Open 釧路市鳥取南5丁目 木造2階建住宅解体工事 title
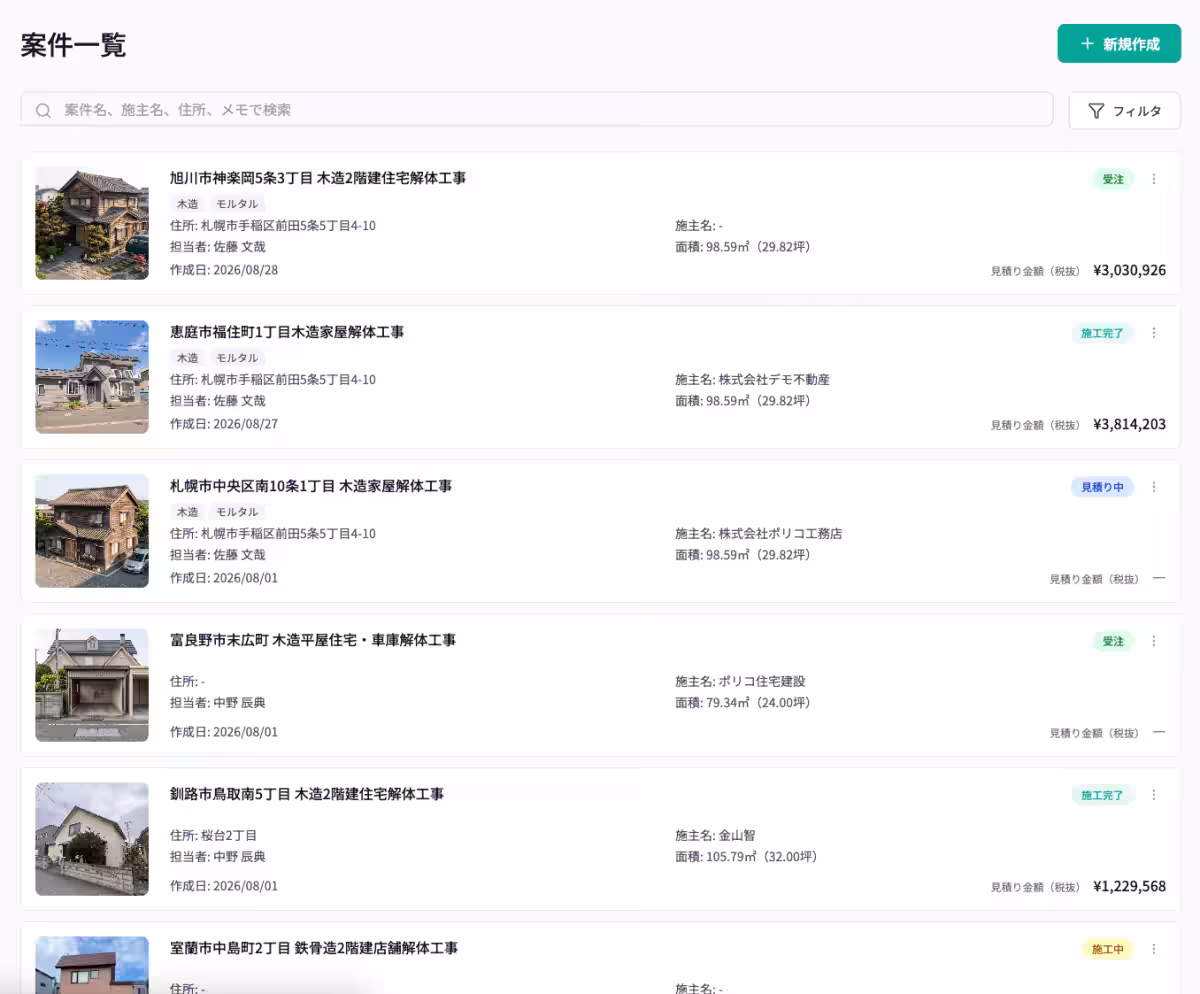Image resolution: width=1200 pixels, height=994 pixels. [x=307, y=794]
